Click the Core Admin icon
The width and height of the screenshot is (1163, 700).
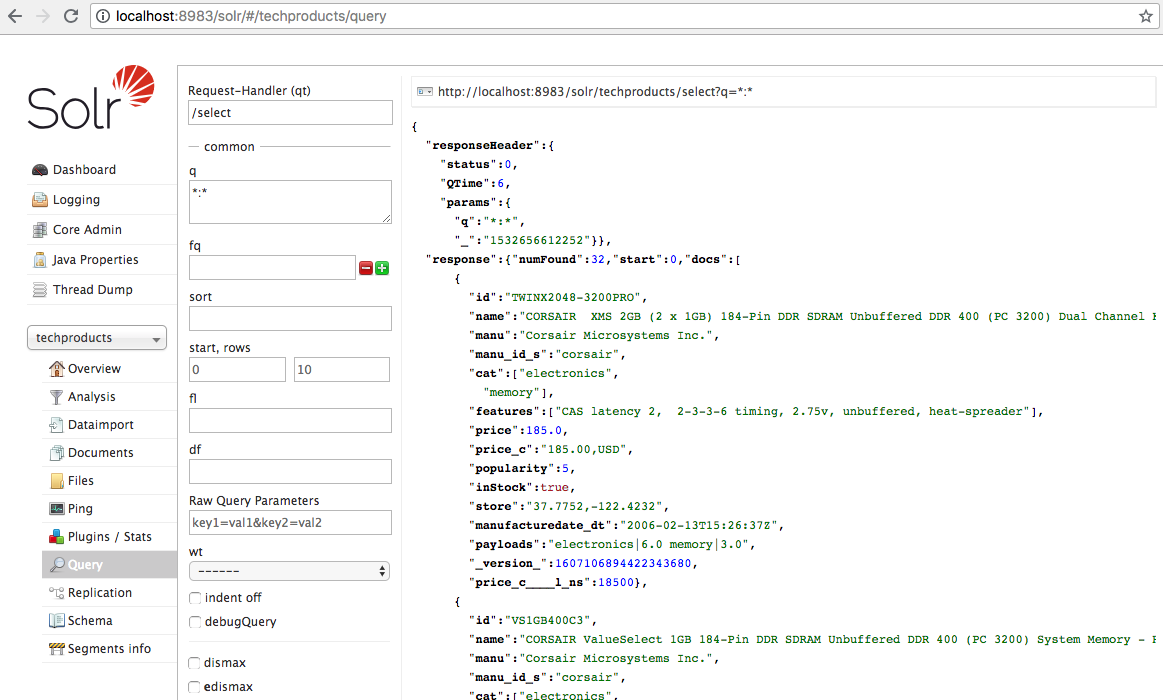coord(40,230)
